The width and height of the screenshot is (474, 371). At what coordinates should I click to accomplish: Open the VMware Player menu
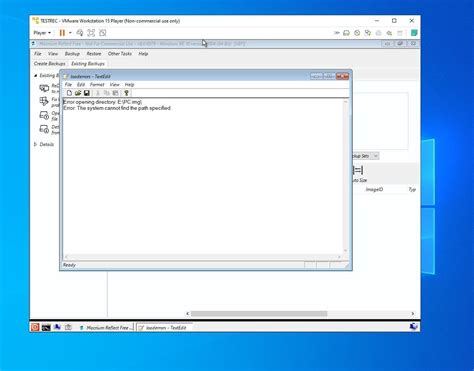pyautogui.click(x=42, y=33)
